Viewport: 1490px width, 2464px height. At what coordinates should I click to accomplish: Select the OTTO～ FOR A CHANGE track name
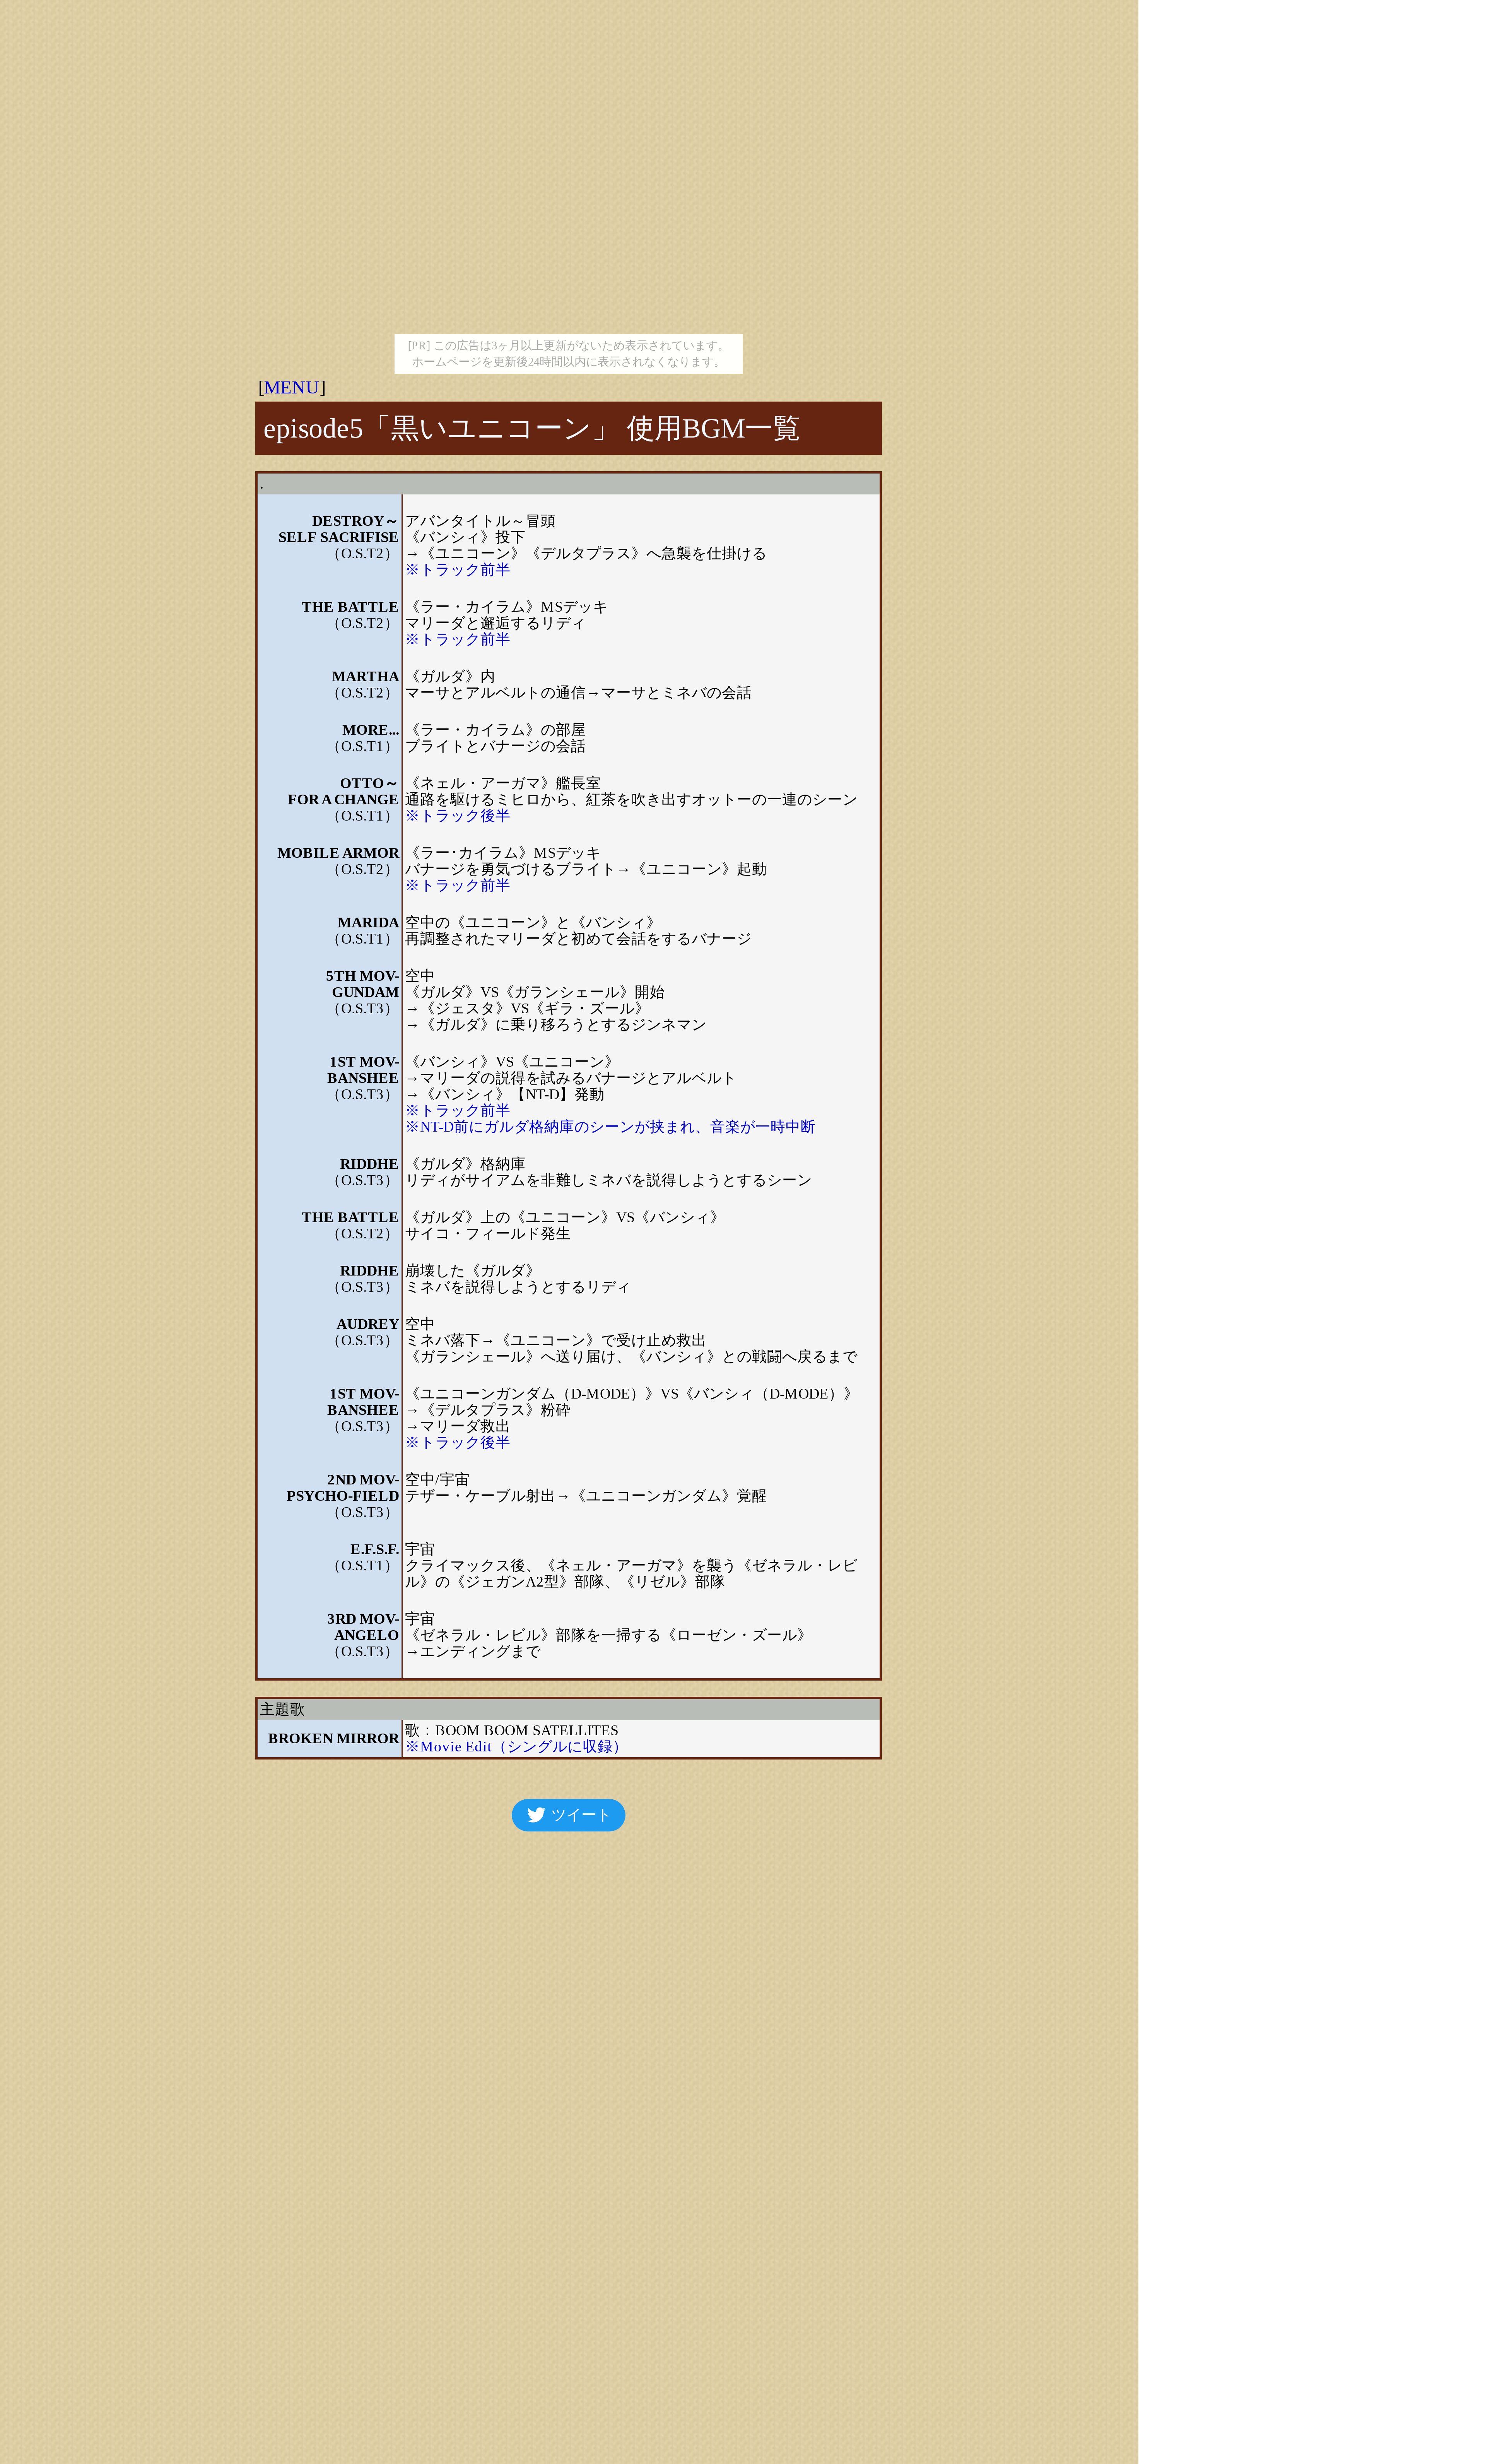[x=343, y=791]
